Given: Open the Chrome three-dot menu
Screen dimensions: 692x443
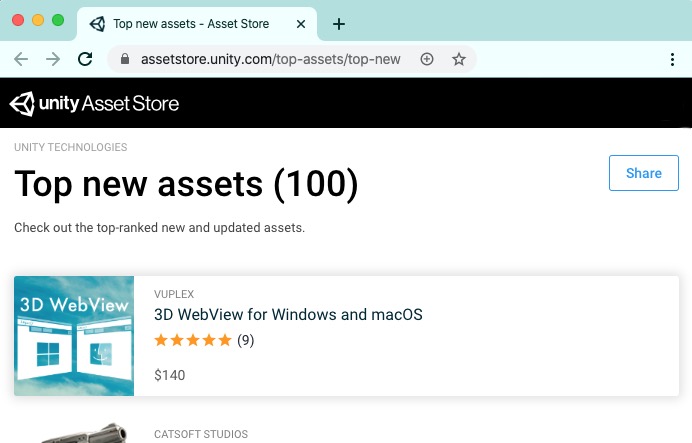Looking at the screenshot, I should pos(672,59).
